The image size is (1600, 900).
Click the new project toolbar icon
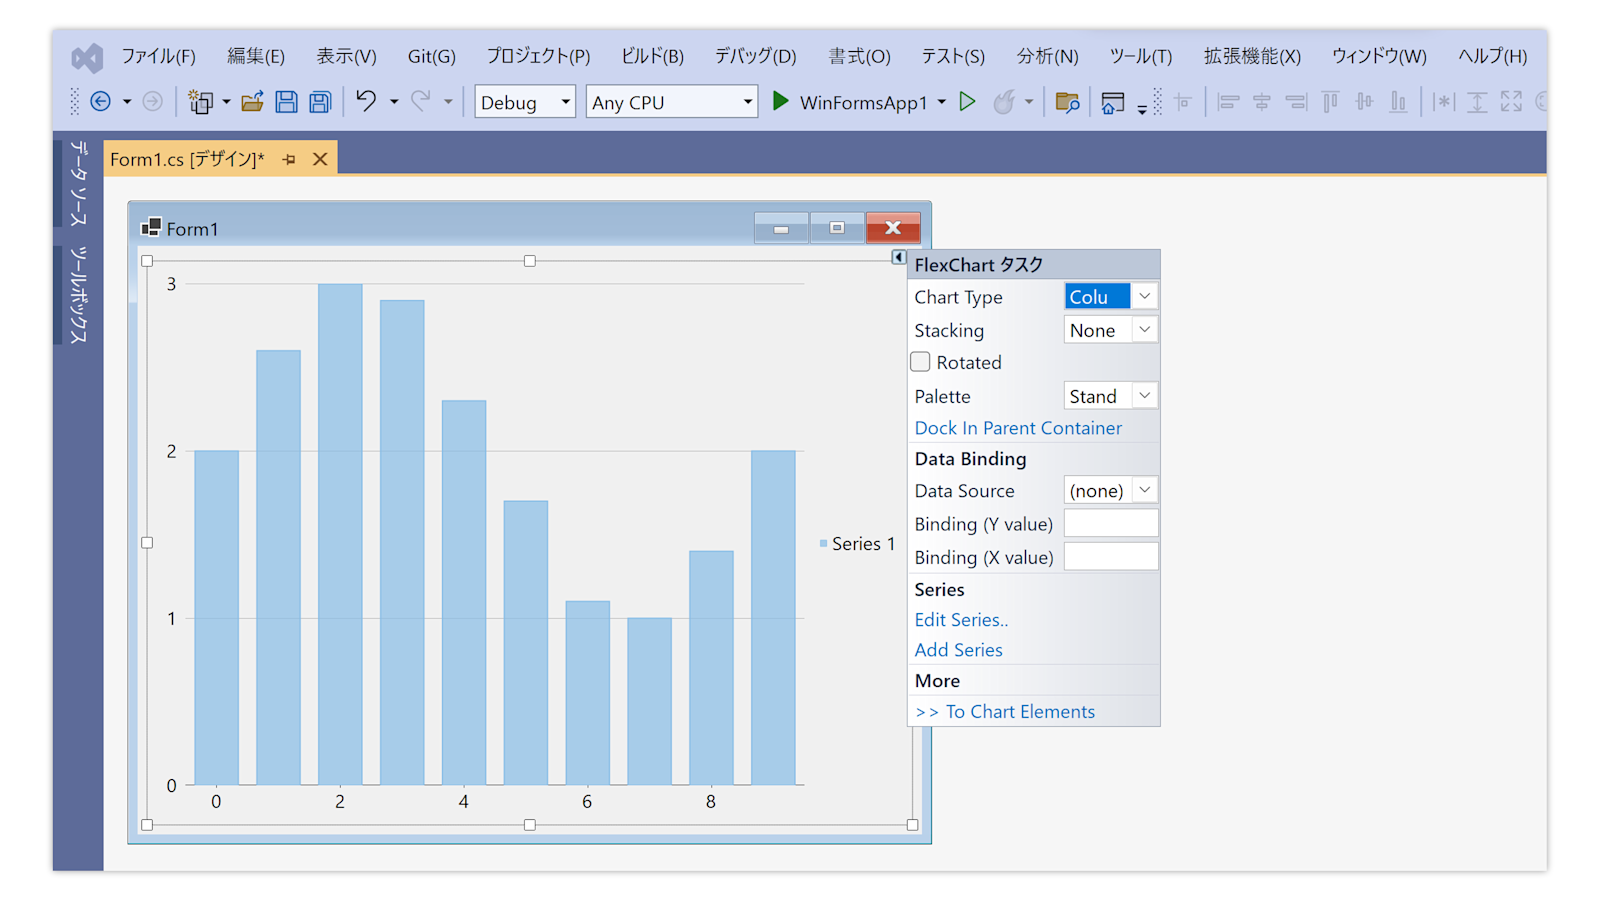201,102
